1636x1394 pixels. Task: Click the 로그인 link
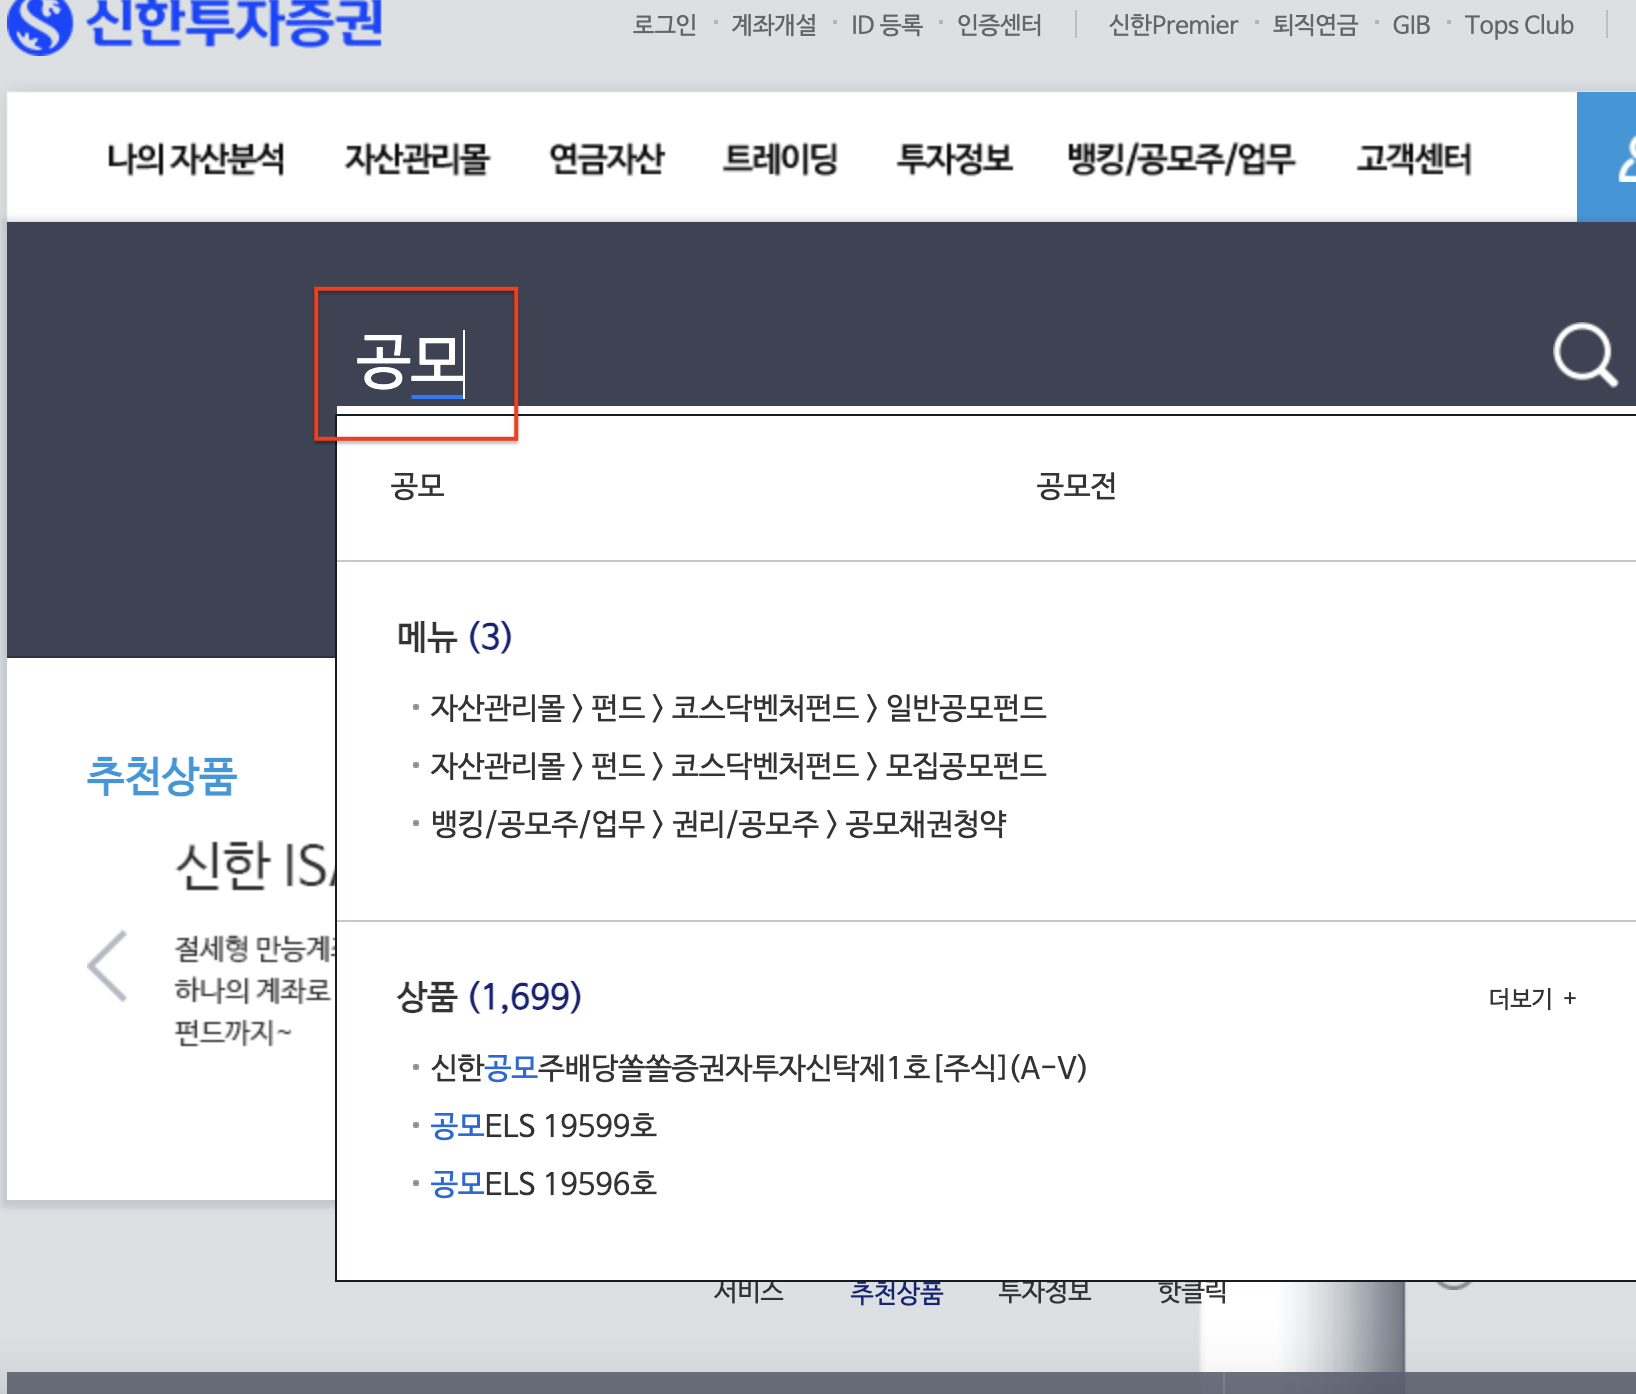[x=664, y=25]
